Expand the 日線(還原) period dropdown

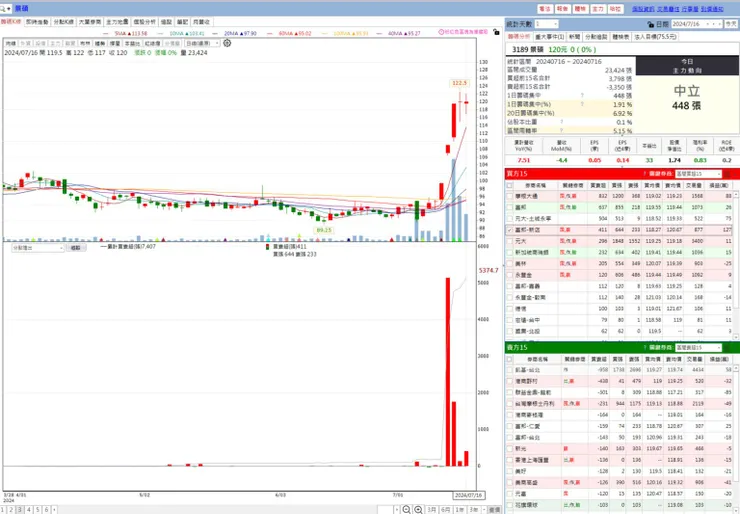point(202,43)
